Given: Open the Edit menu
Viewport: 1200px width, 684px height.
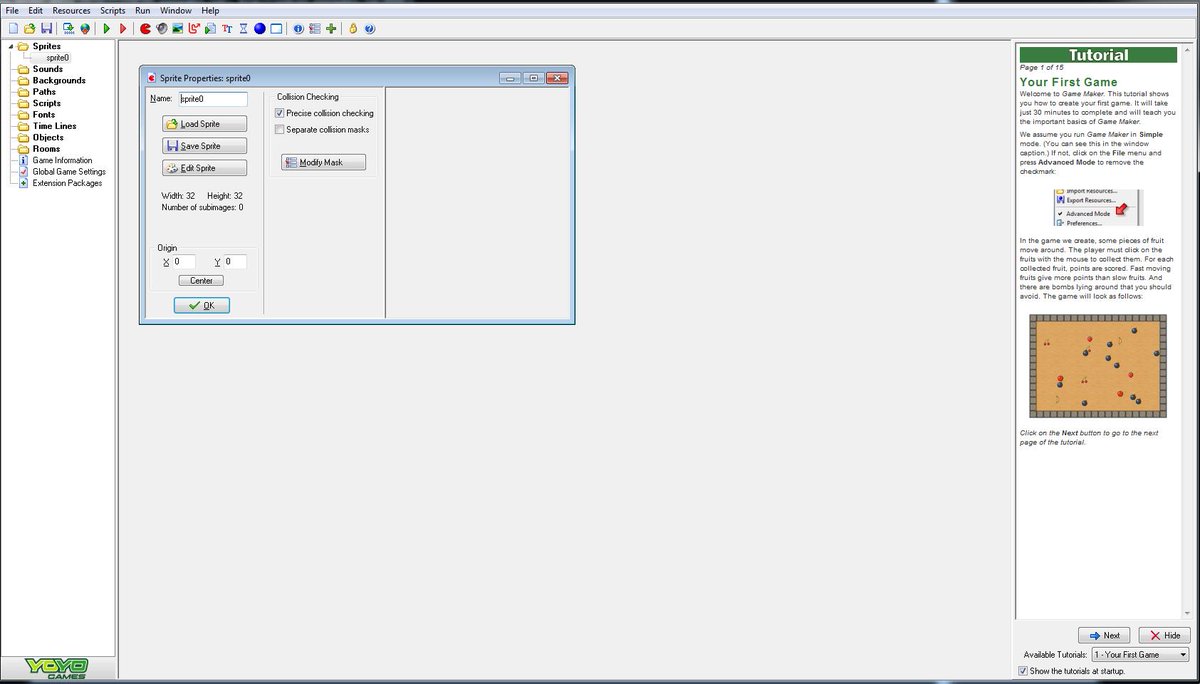Looking at the screenshot, I should click(36, 10).
